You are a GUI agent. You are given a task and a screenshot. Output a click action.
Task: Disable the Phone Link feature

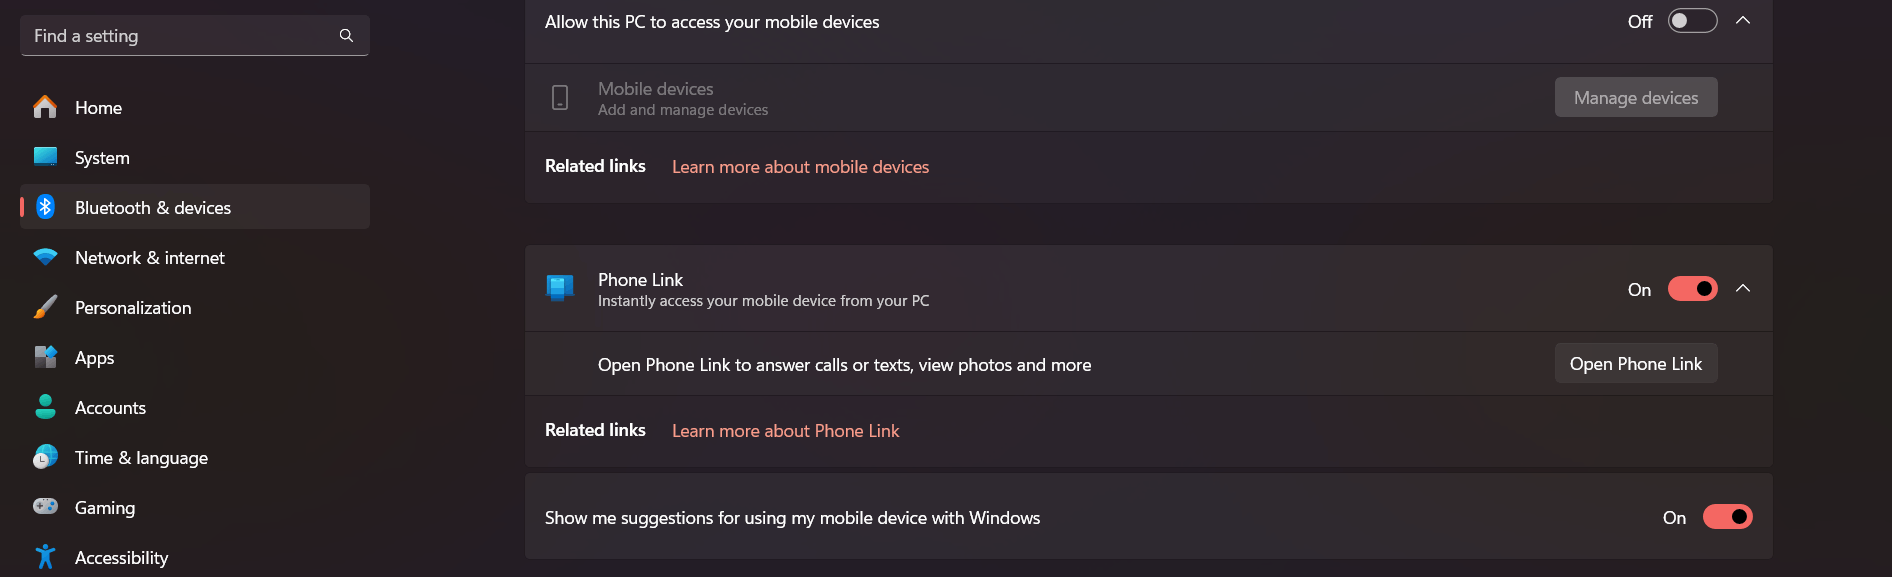pyautogui.click(x=1692, y=288)
